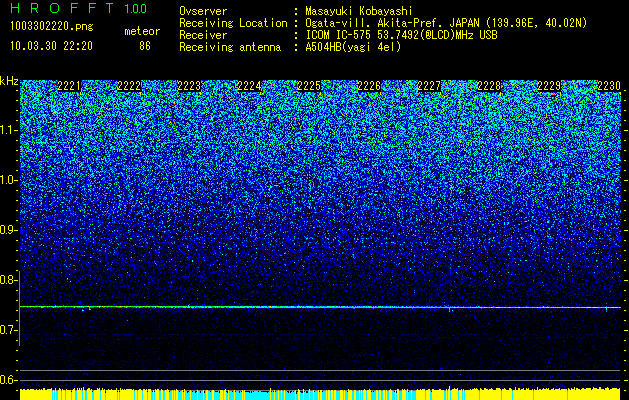Click the 2227 time marker
Screen dimensions: 629x400
pos(429,86)
